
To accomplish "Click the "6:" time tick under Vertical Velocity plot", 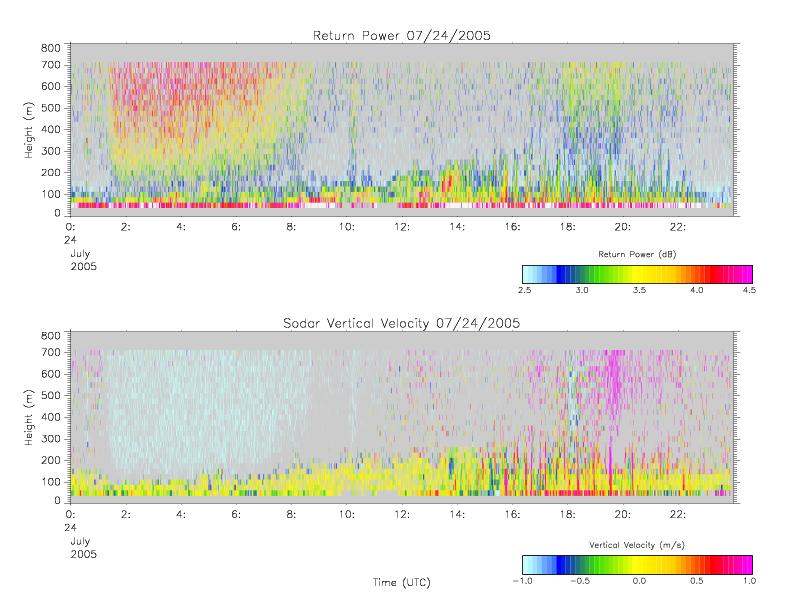I will tap(236, 515).
